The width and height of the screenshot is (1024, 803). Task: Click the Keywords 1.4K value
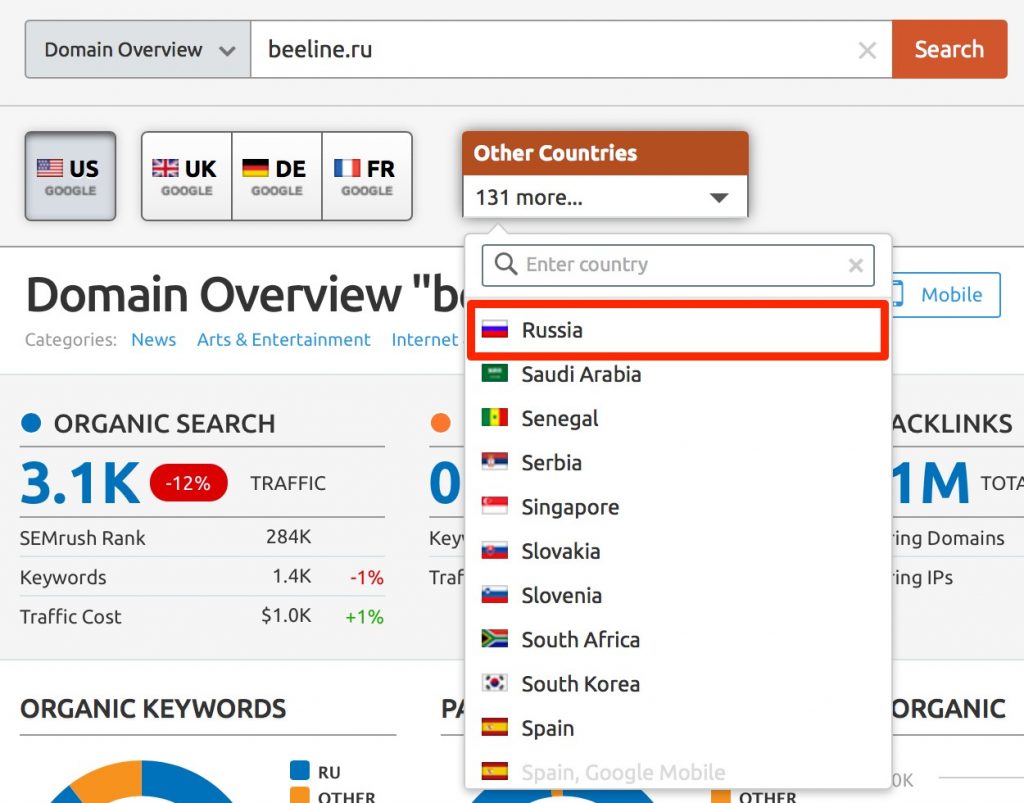291,576
